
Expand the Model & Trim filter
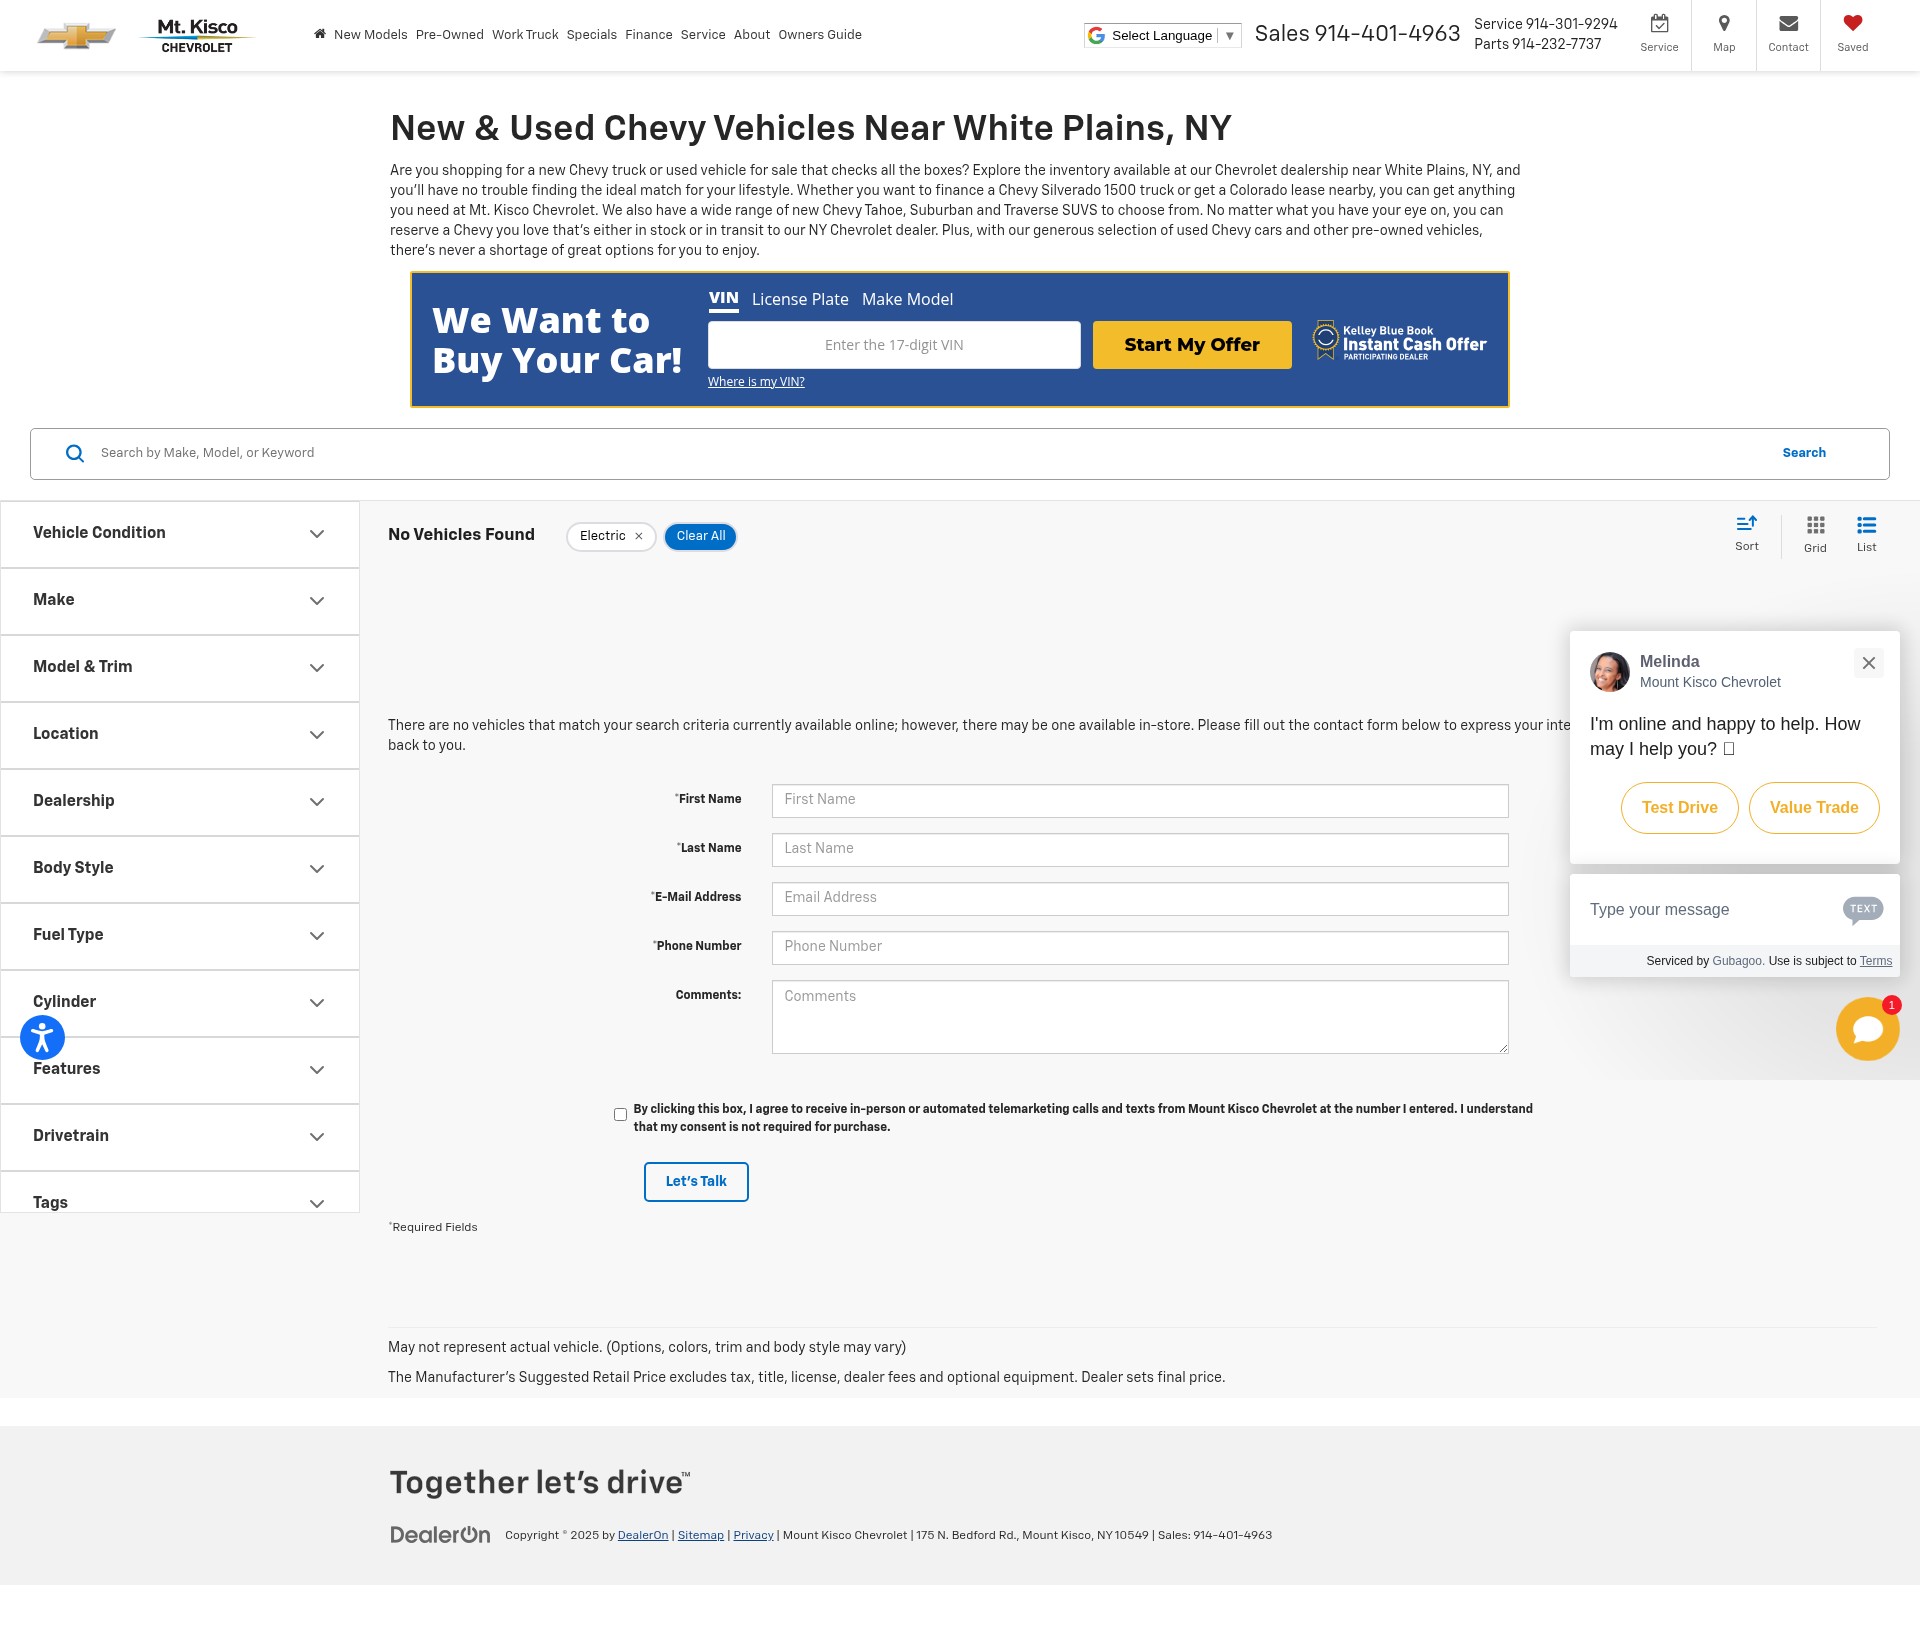point(180,668)
